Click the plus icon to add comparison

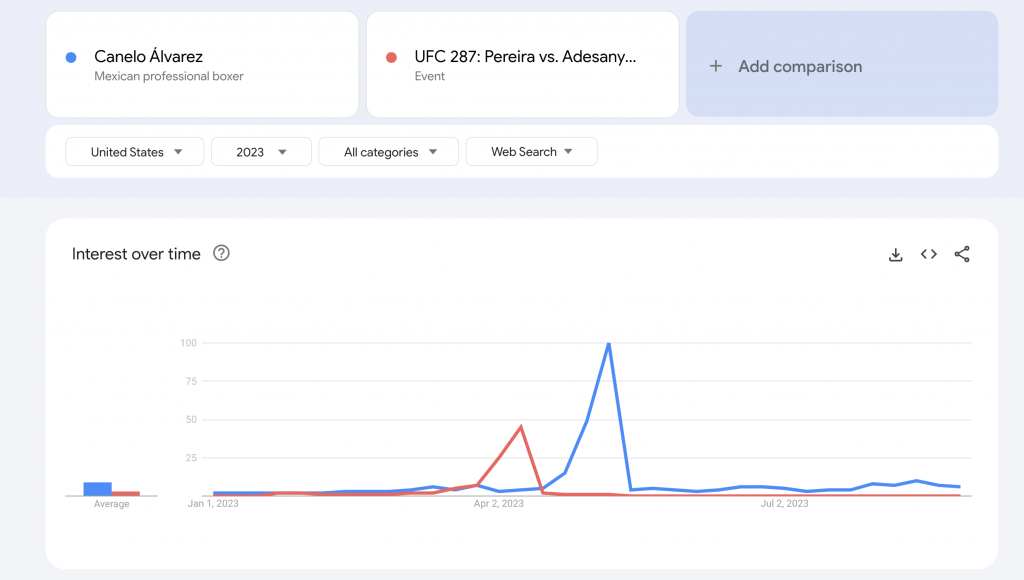tap(715, 66)
